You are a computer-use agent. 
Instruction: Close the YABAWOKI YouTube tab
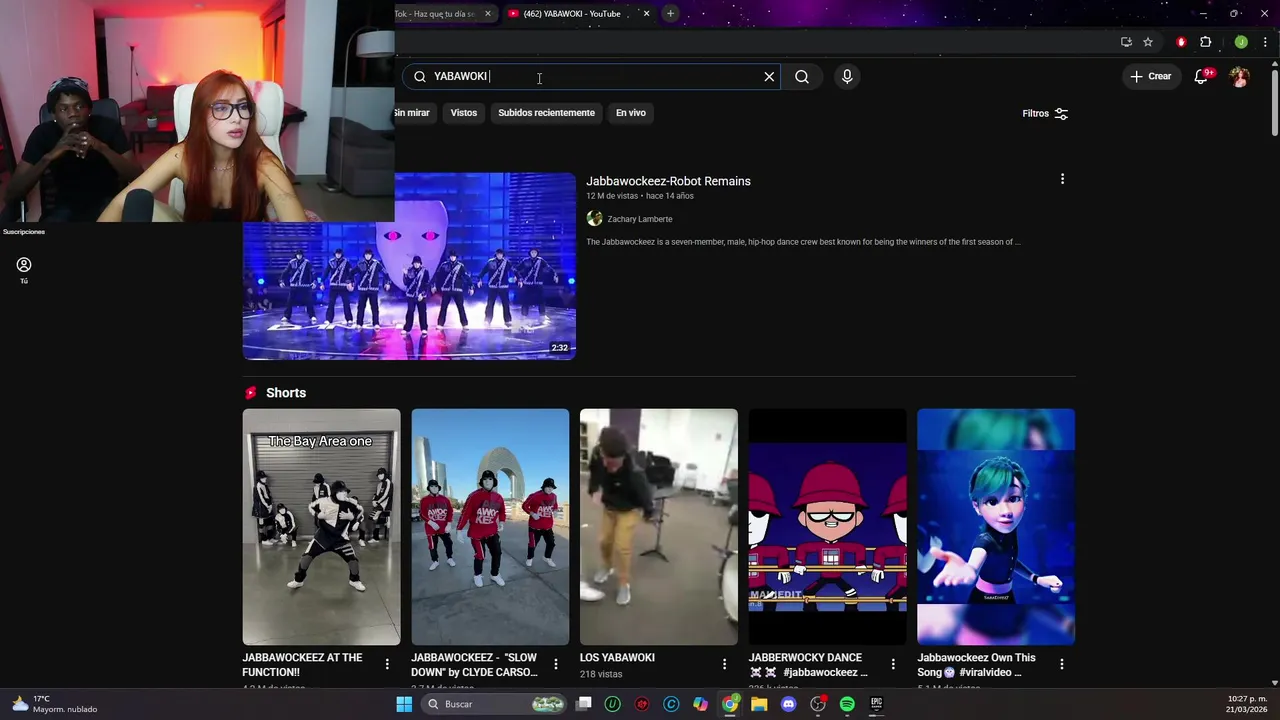pos(646,14)
